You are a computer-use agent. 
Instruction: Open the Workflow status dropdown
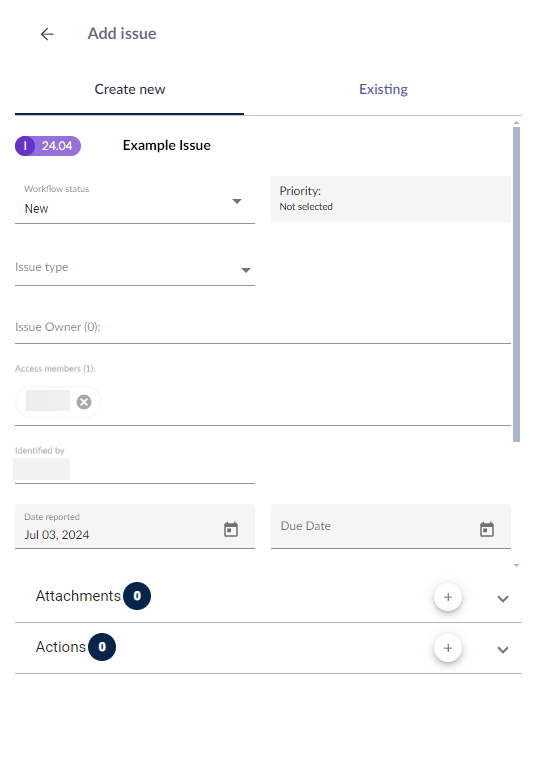[x=135, y=202]
